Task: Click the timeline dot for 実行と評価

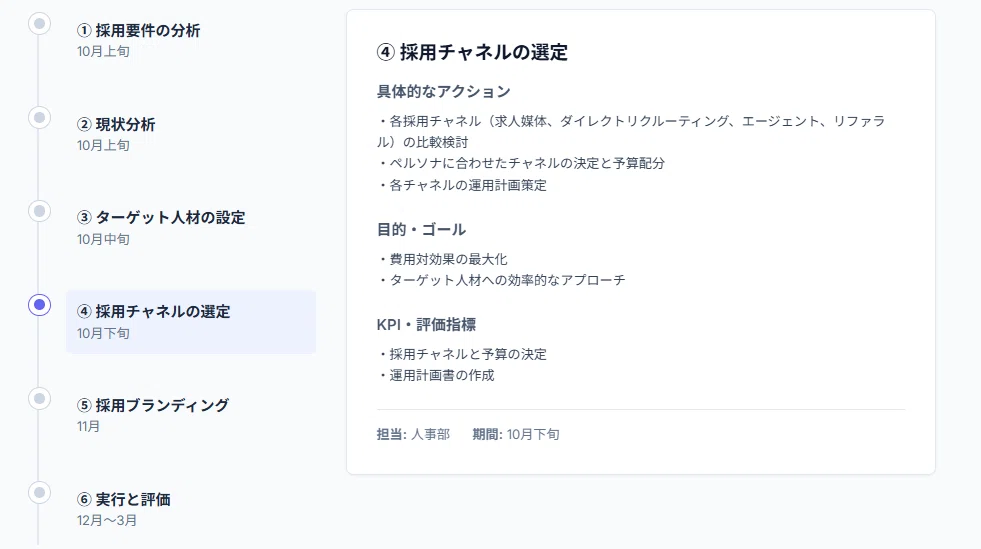Action: (39, 493)
